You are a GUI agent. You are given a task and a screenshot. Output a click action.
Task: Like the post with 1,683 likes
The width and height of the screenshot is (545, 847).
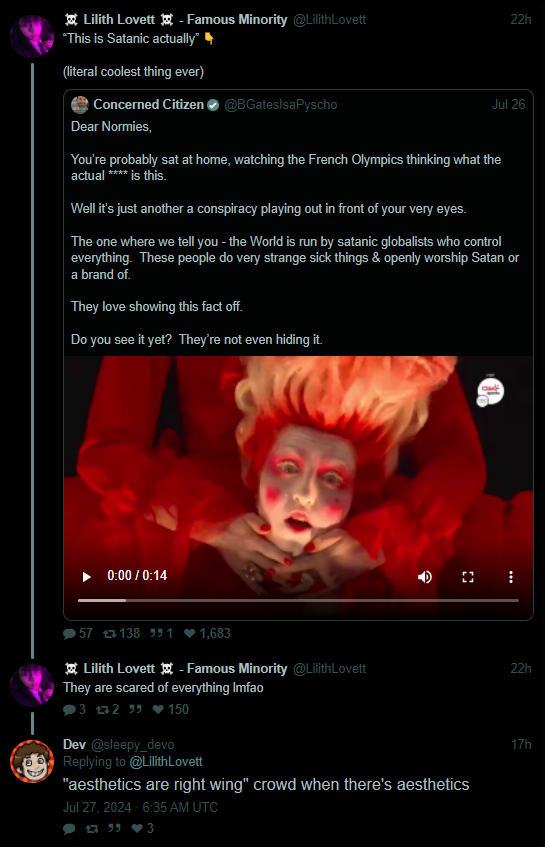point(207,633)
